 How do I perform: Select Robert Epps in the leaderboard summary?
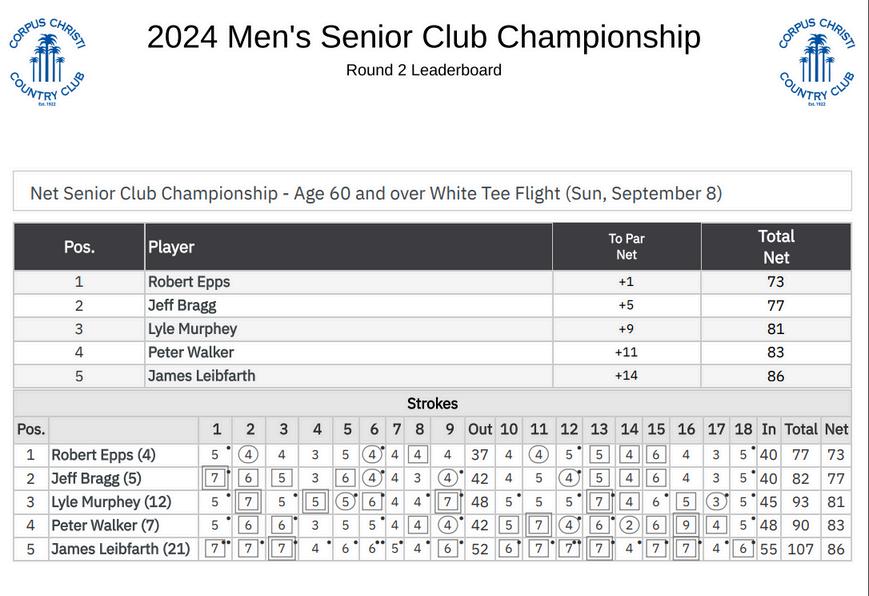(x=189, y=282)
